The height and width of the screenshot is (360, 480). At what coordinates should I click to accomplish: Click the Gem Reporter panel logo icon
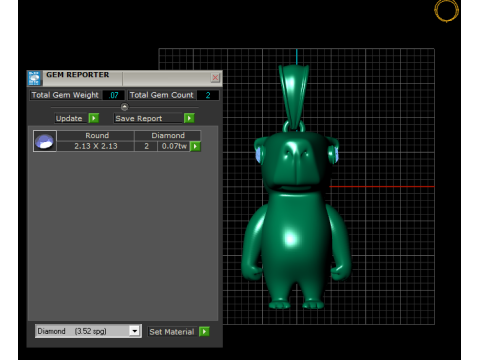coord(34,78)
